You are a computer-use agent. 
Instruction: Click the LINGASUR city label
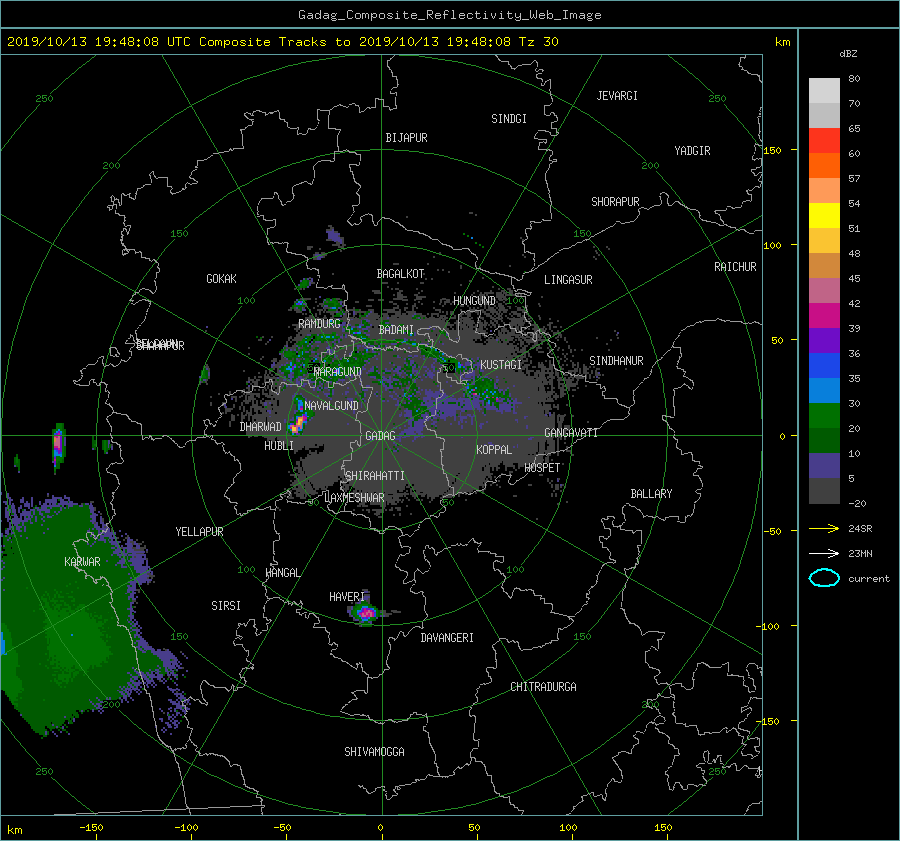tap(568, 280)
